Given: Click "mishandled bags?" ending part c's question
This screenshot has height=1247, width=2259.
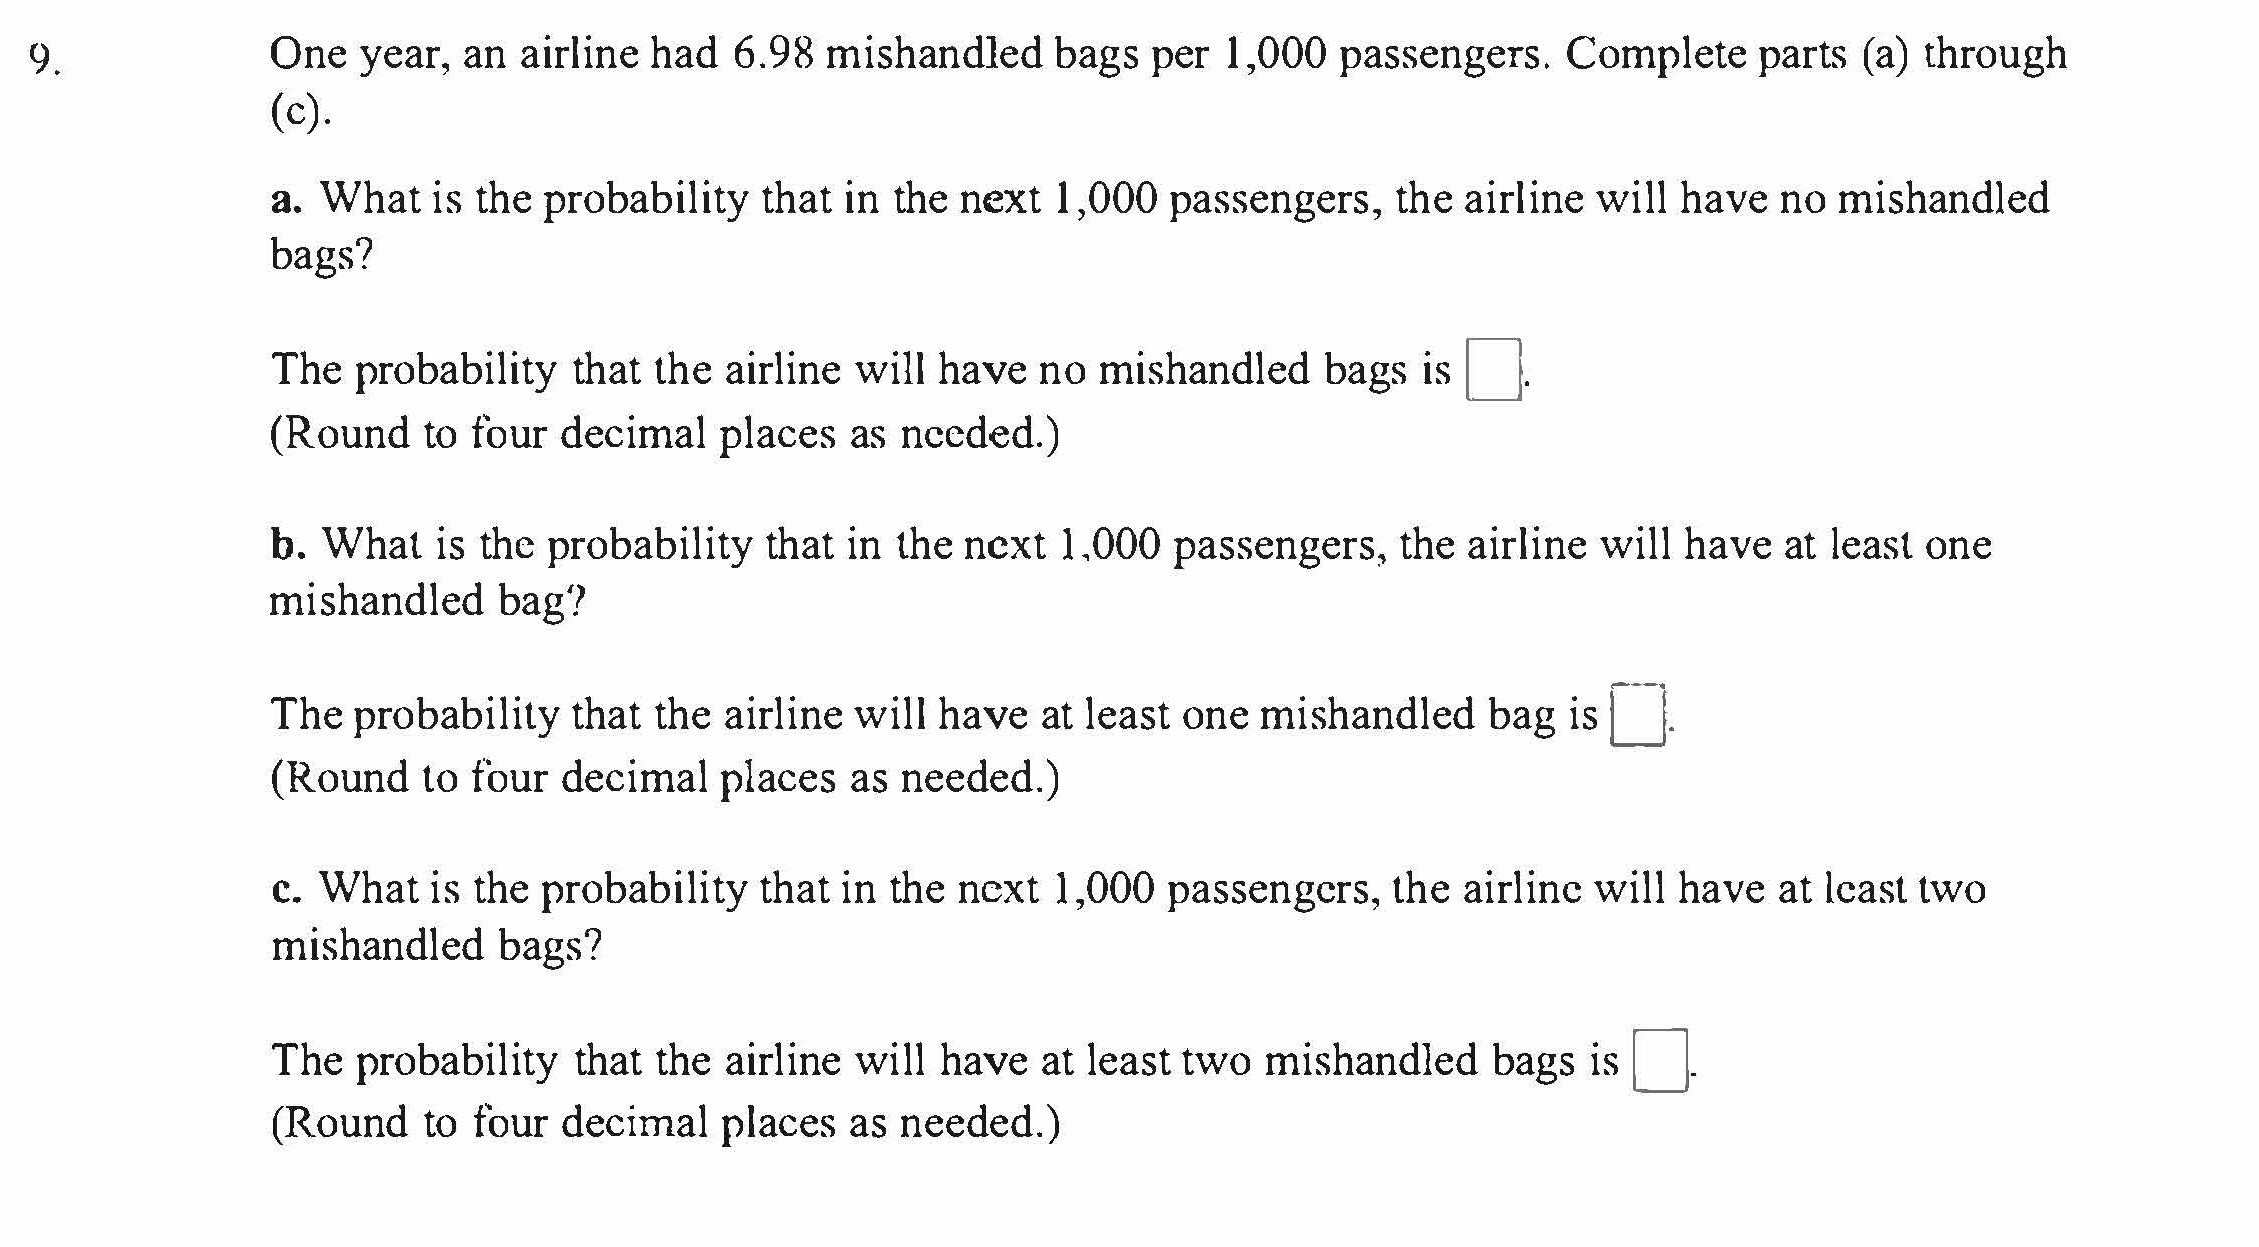Looking at the screenshot, I should click(437, 945).
